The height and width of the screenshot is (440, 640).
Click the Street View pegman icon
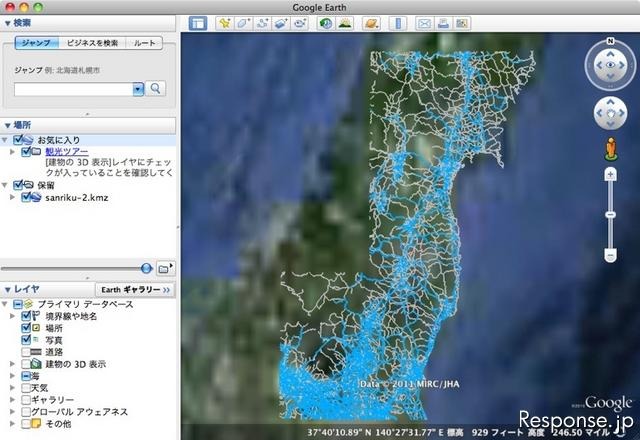(609, 151)
